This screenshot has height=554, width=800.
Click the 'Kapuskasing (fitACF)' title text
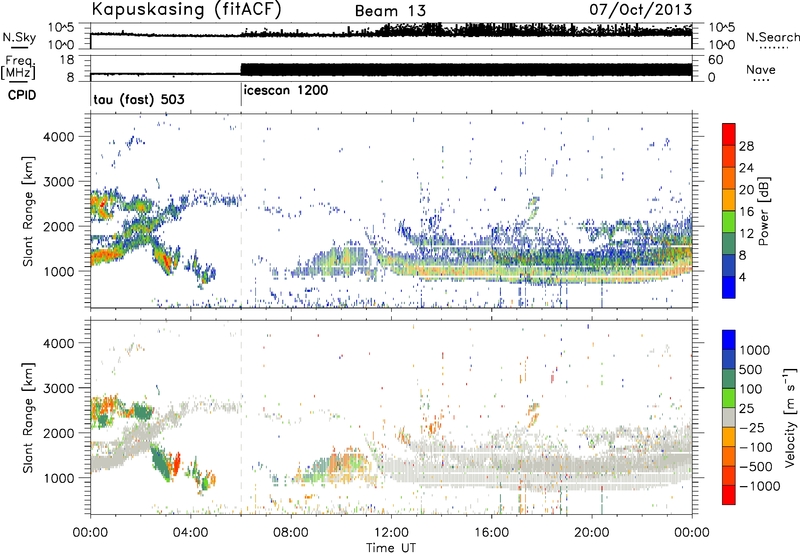186,9
